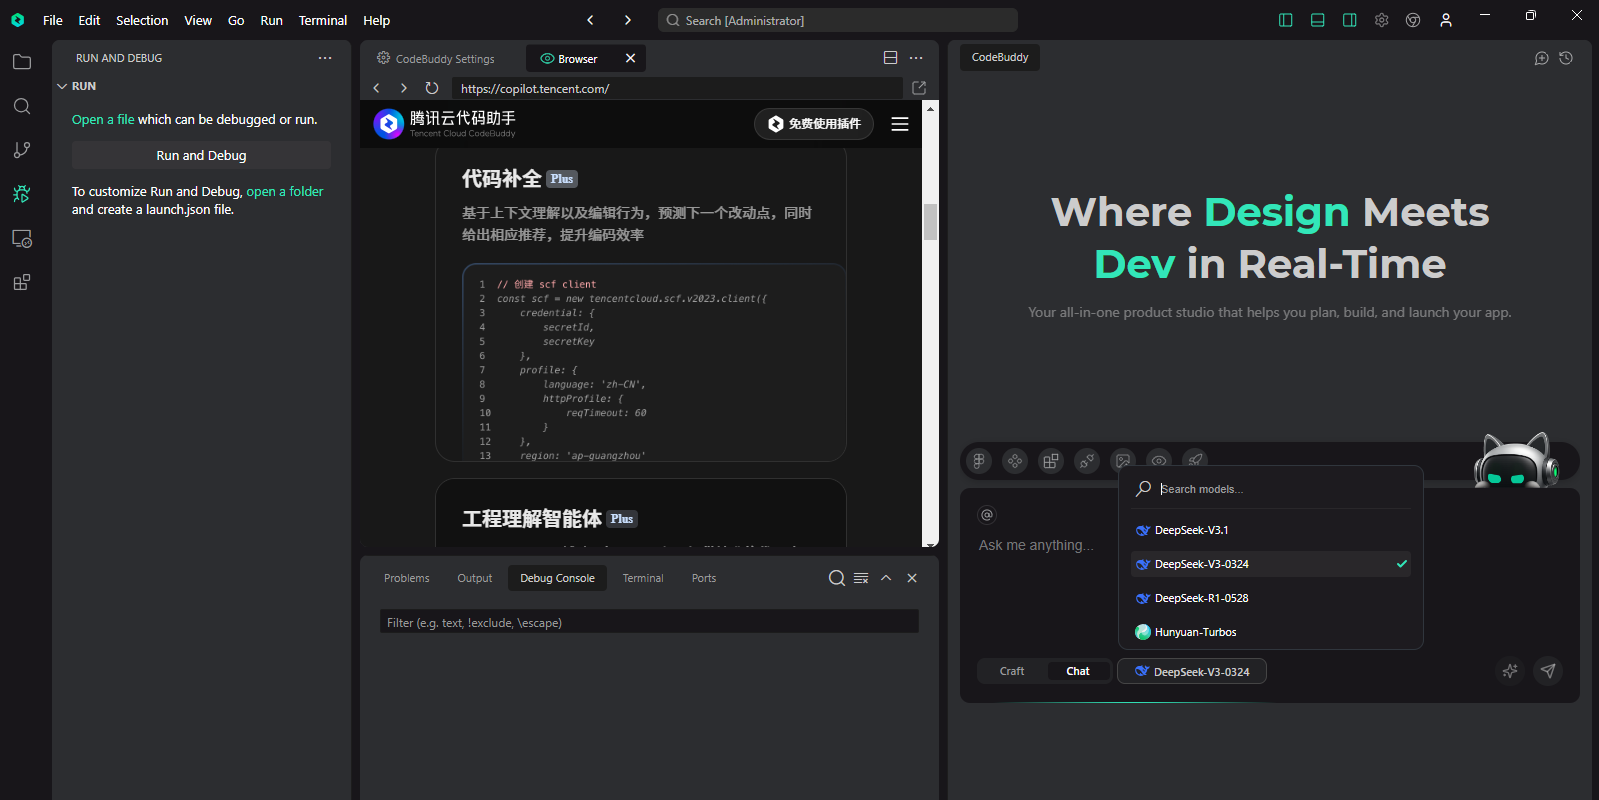Select checked DeepSeek-V3-0324 list entry
The width and height of the screenshot is (1599, 800).
(1270, 564)
